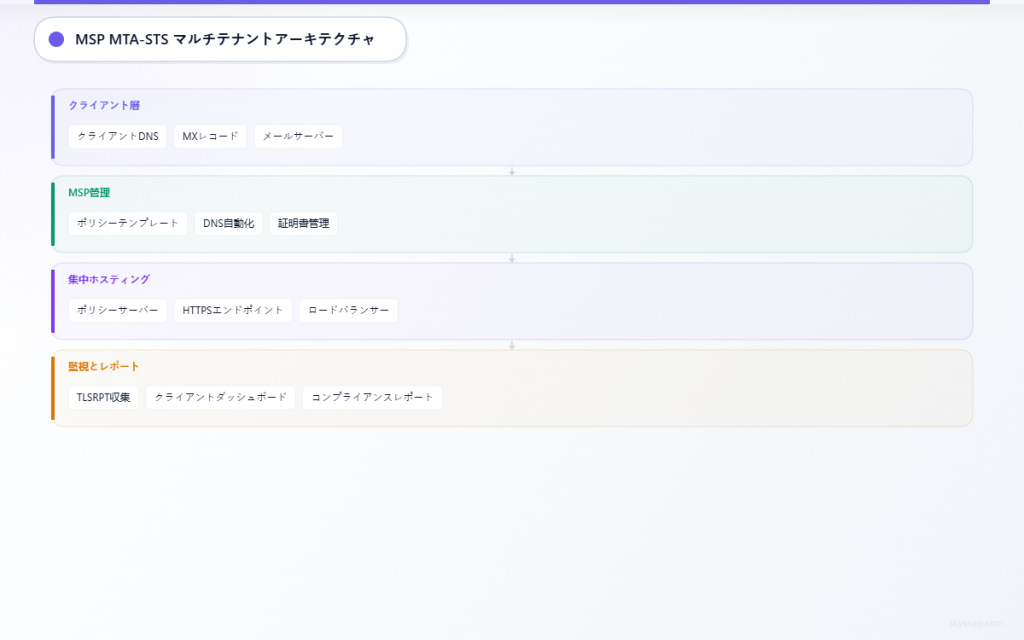Open the コンプライアンスレポート node
Image resolution: width=1024 pixels, height=640 pixels.
click(372, 397)
